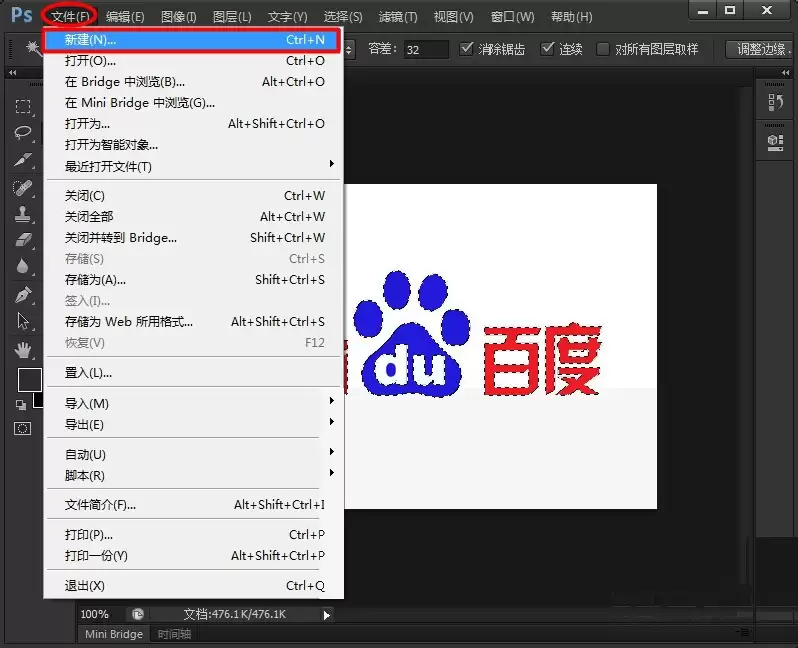Toggle contiguous 连续 checkbox
The width and height of the screenshot is (798, 648).
tap(548, 49)
